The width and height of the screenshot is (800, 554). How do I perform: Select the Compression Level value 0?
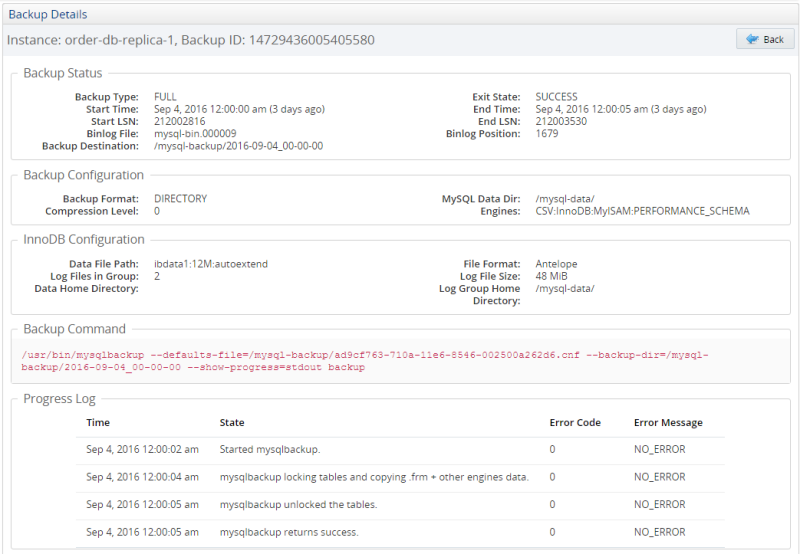(157, 211)
